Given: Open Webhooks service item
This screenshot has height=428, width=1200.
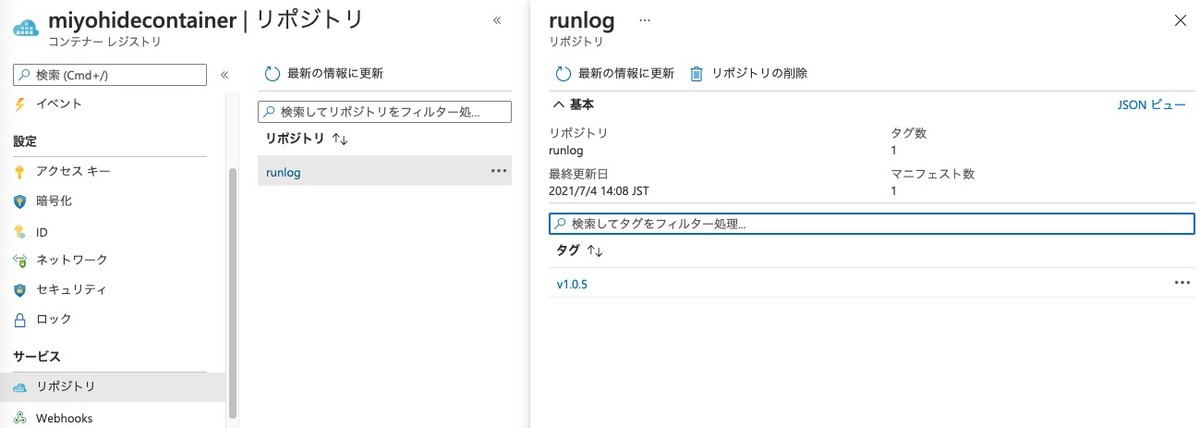Looking at the screenshot, I should tap(65, 418).
